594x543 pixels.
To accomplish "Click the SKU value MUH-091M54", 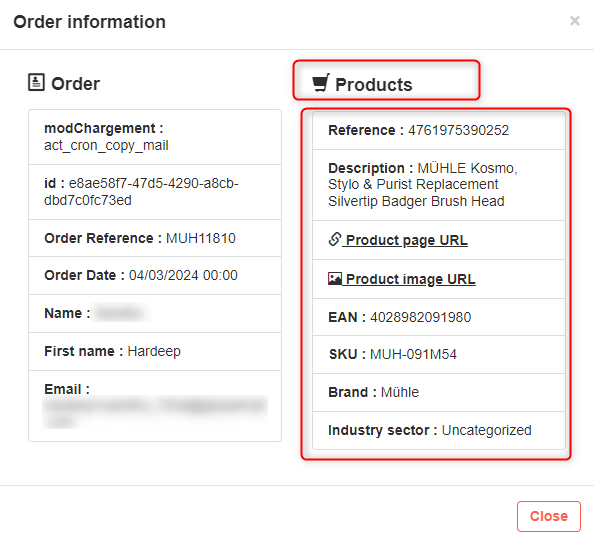I will [x=413, y=354].
